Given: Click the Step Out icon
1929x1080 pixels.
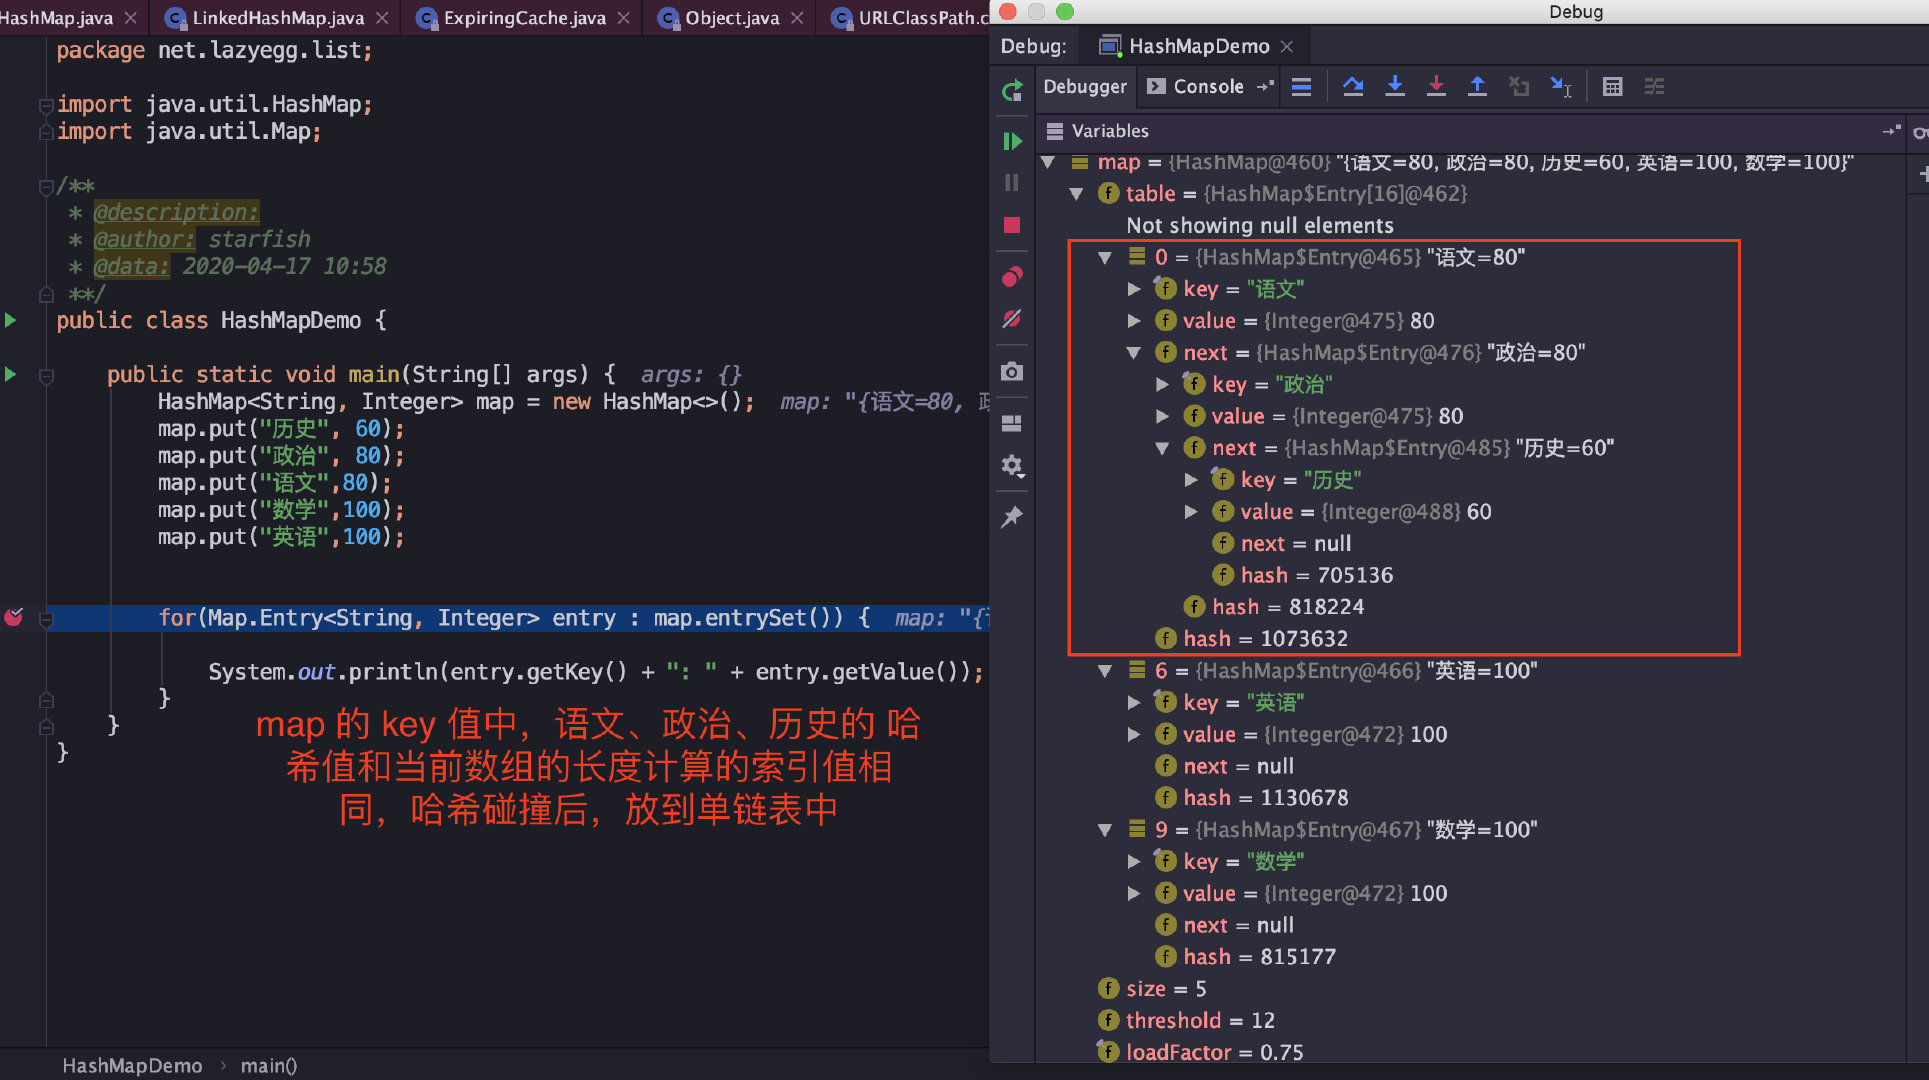Looking at the screenshot, I should click(1477, 87).
